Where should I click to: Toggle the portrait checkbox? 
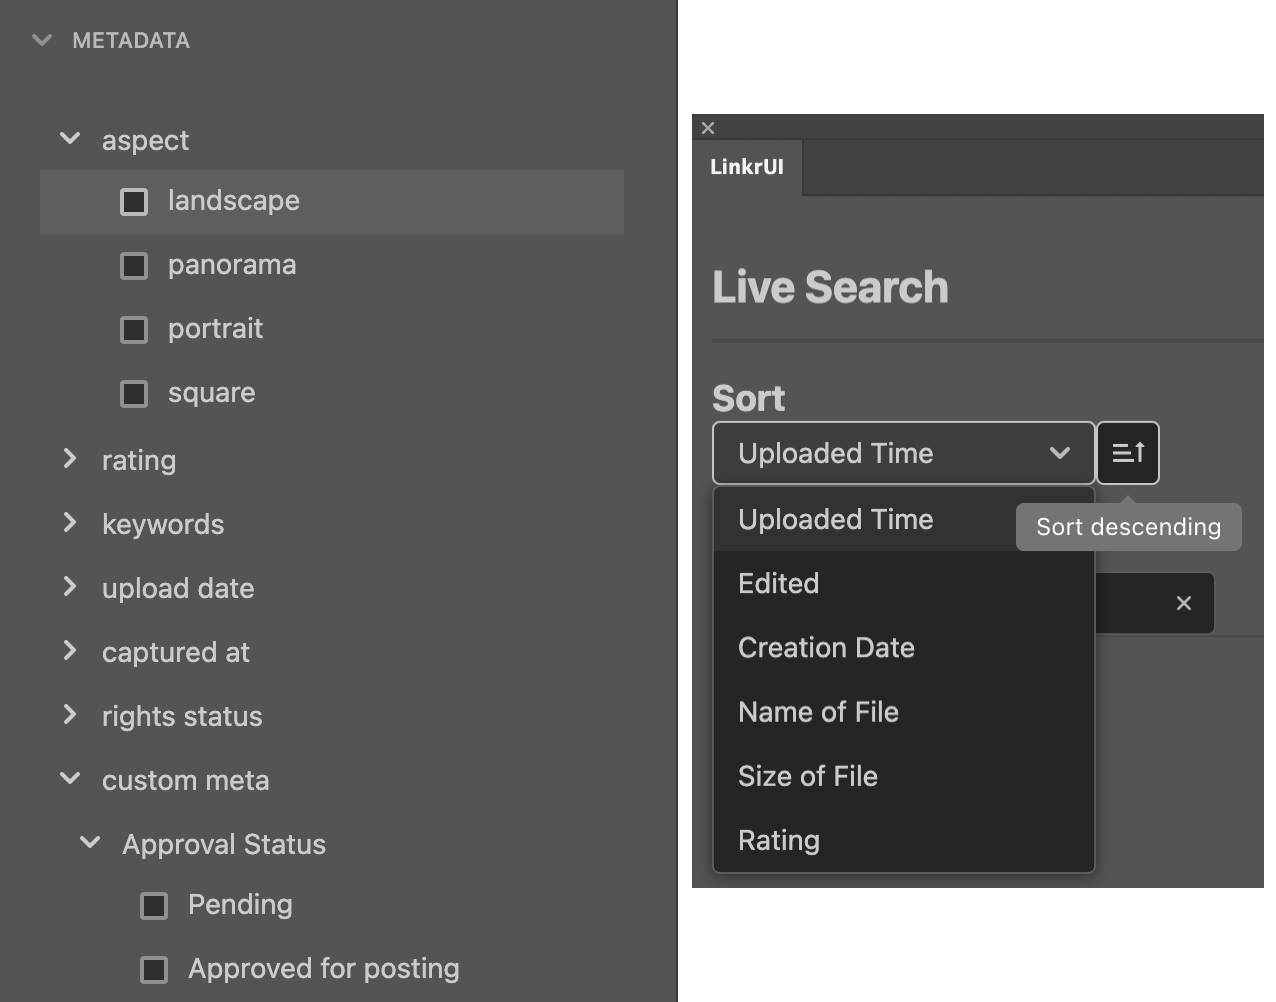(134, 329)
